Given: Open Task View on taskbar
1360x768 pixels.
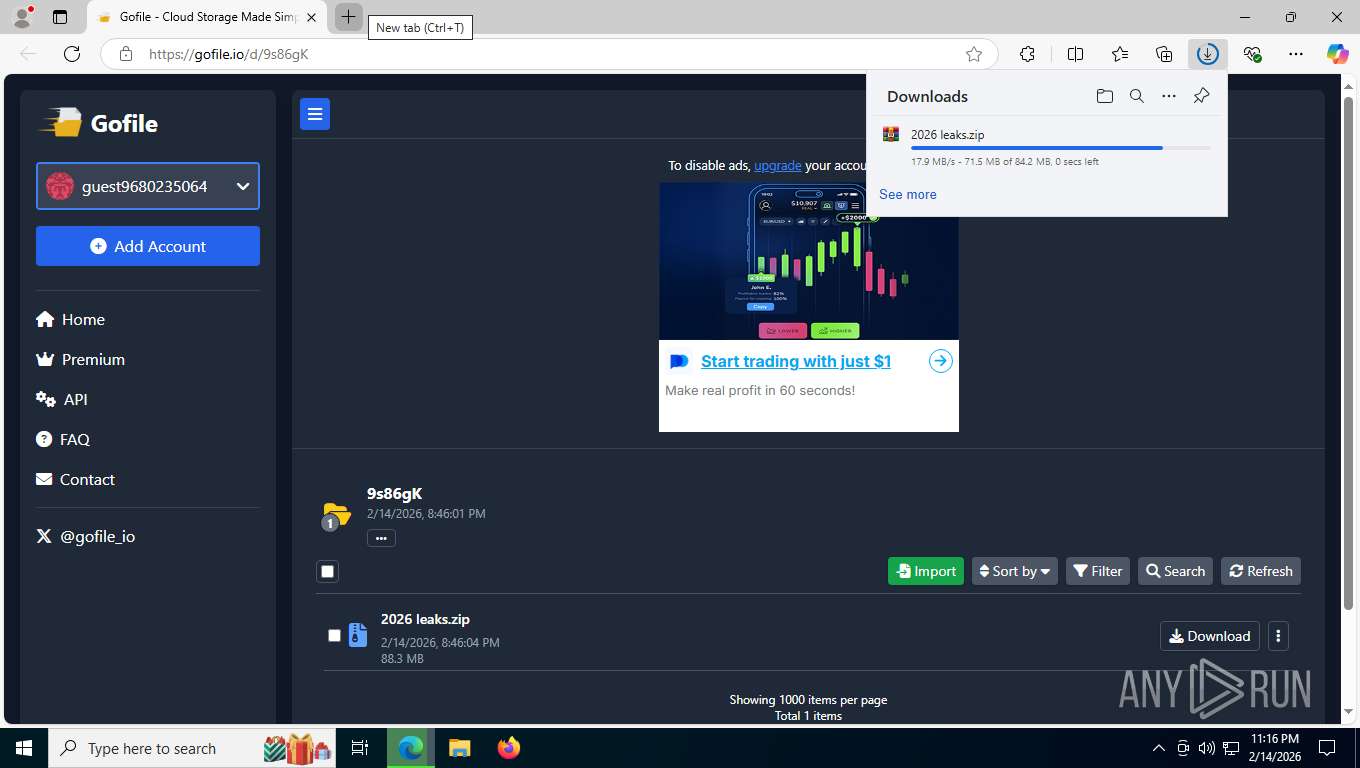Looking at the screenshot, I should (x=360, y=748).
